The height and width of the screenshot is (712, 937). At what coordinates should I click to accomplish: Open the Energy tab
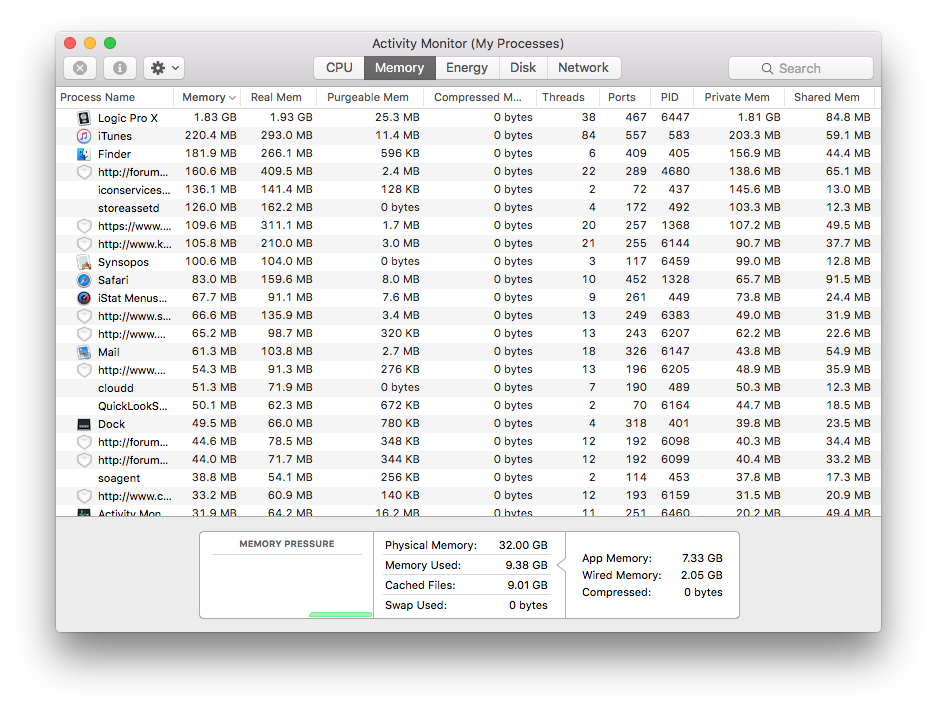coord(467,68)
